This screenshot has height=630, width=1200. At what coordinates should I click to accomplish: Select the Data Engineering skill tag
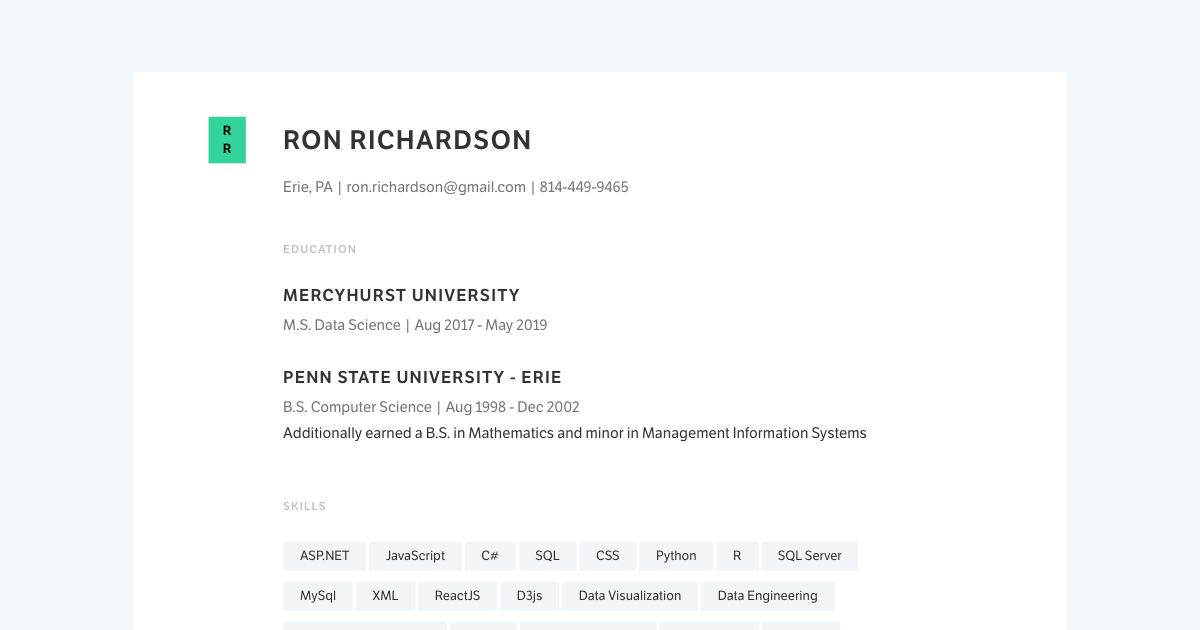tap(768, 596)
